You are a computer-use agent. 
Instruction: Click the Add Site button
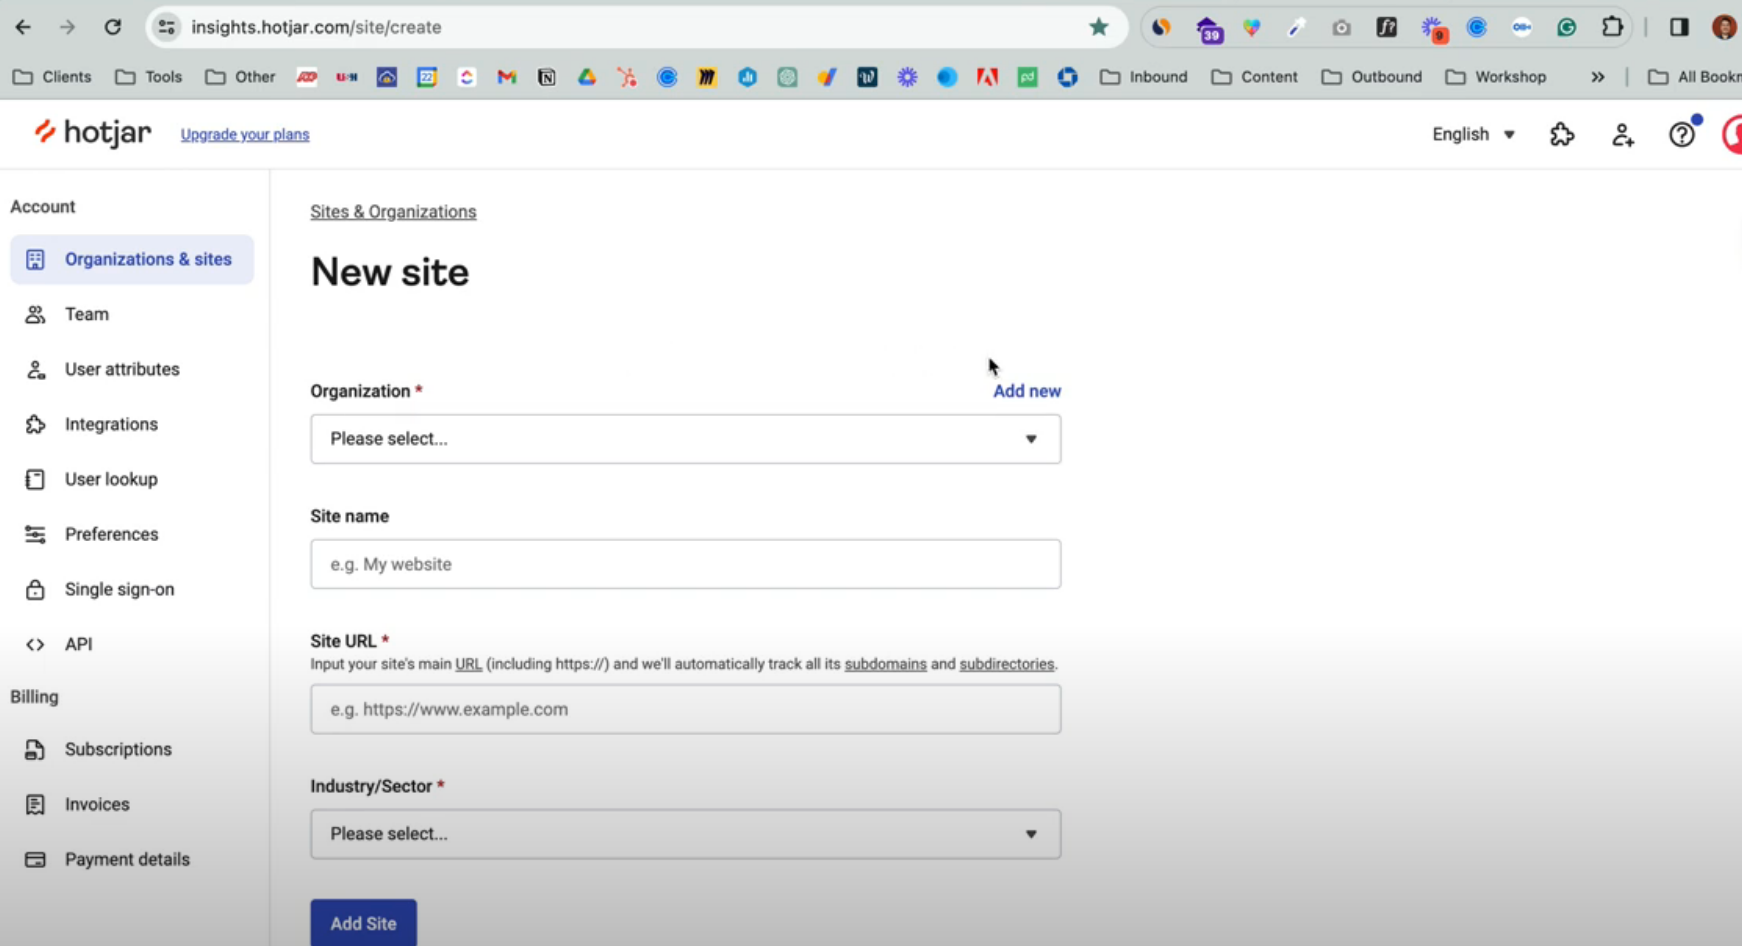363,923
